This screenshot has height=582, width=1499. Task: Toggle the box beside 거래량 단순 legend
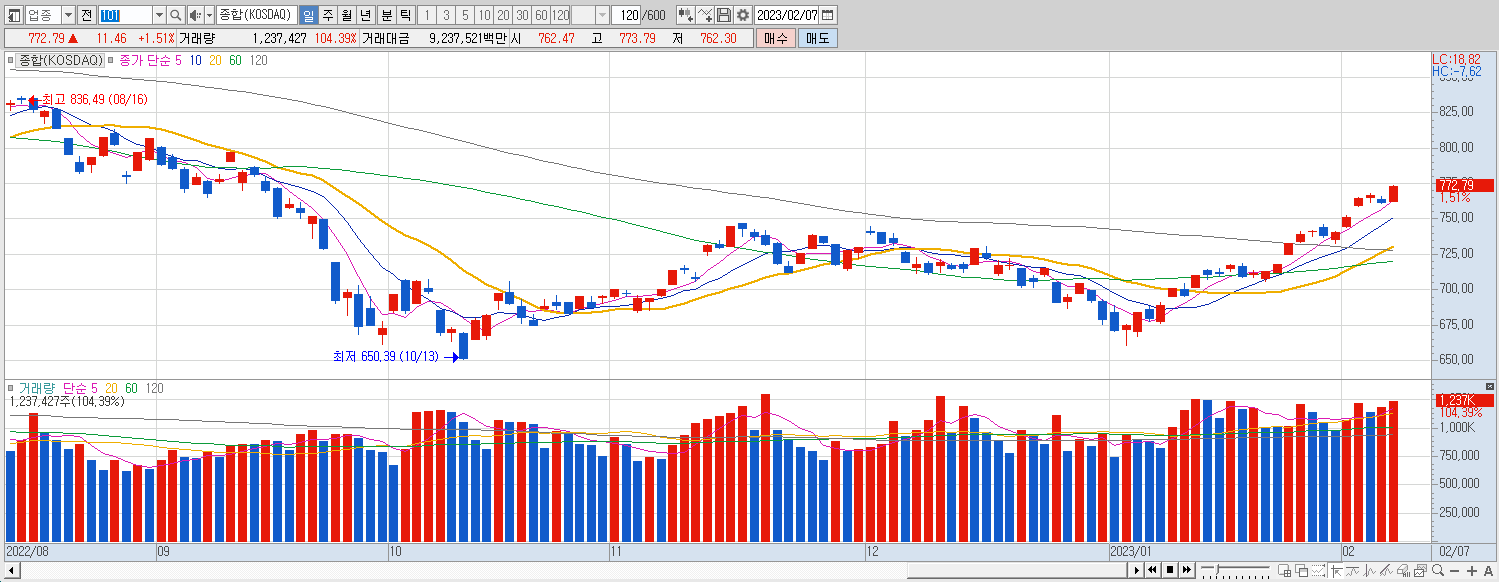click(11, 388)
